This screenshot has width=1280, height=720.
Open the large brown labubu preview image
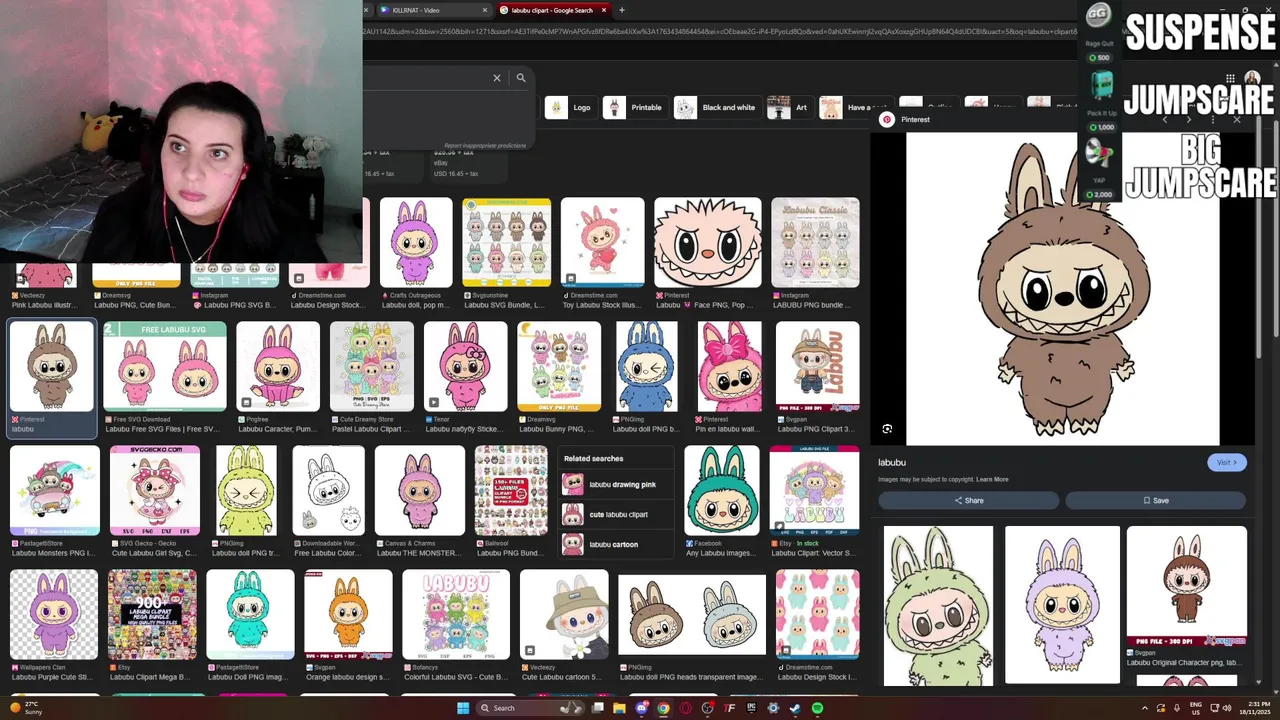point(1063,289)
